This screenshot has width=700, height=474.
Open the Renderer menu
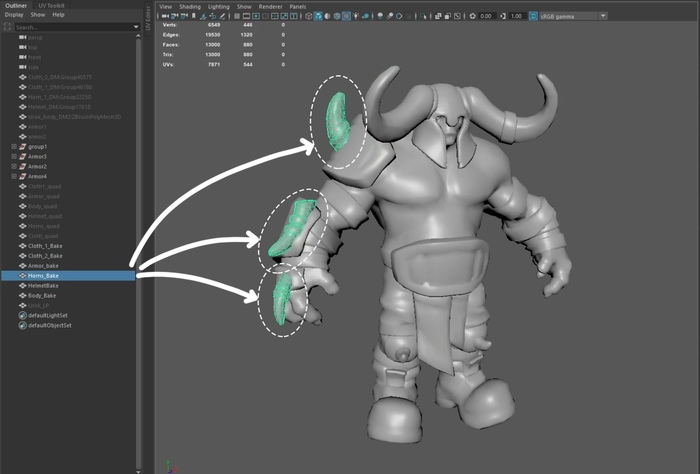pyautogui.click(x=270, y=7)
